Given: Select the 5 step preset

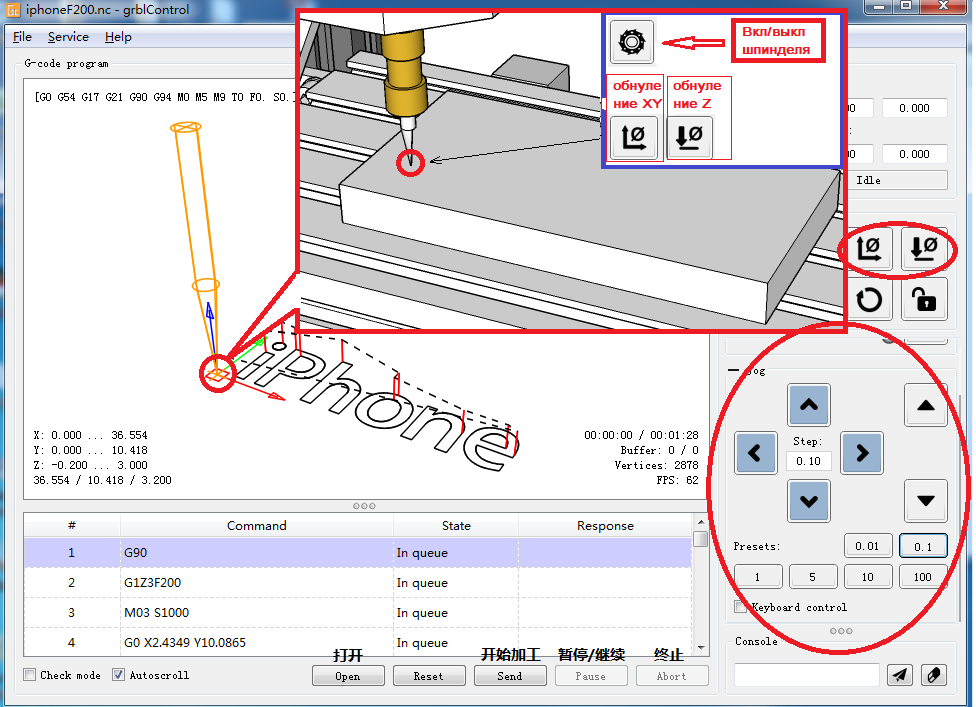Looking at the screenshot, I should point(812,577).
